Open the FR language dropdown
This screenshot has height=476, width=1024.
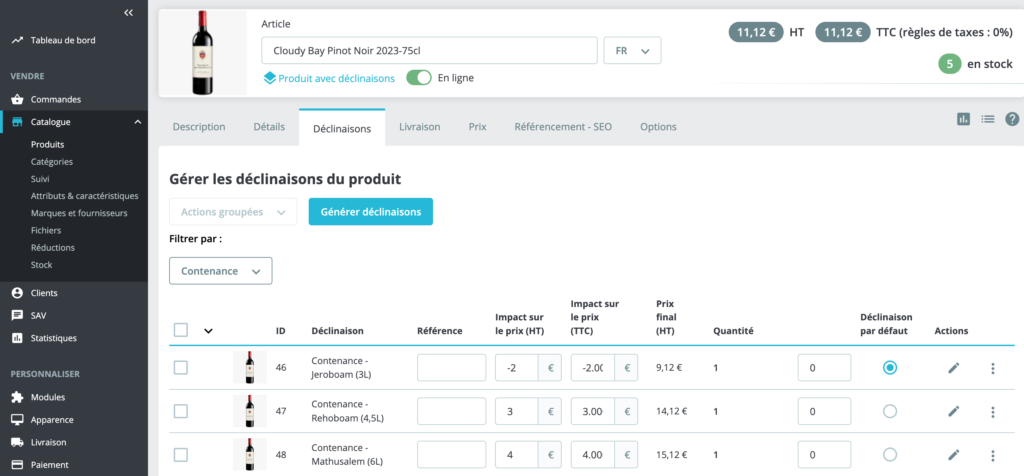coord(632,51)
